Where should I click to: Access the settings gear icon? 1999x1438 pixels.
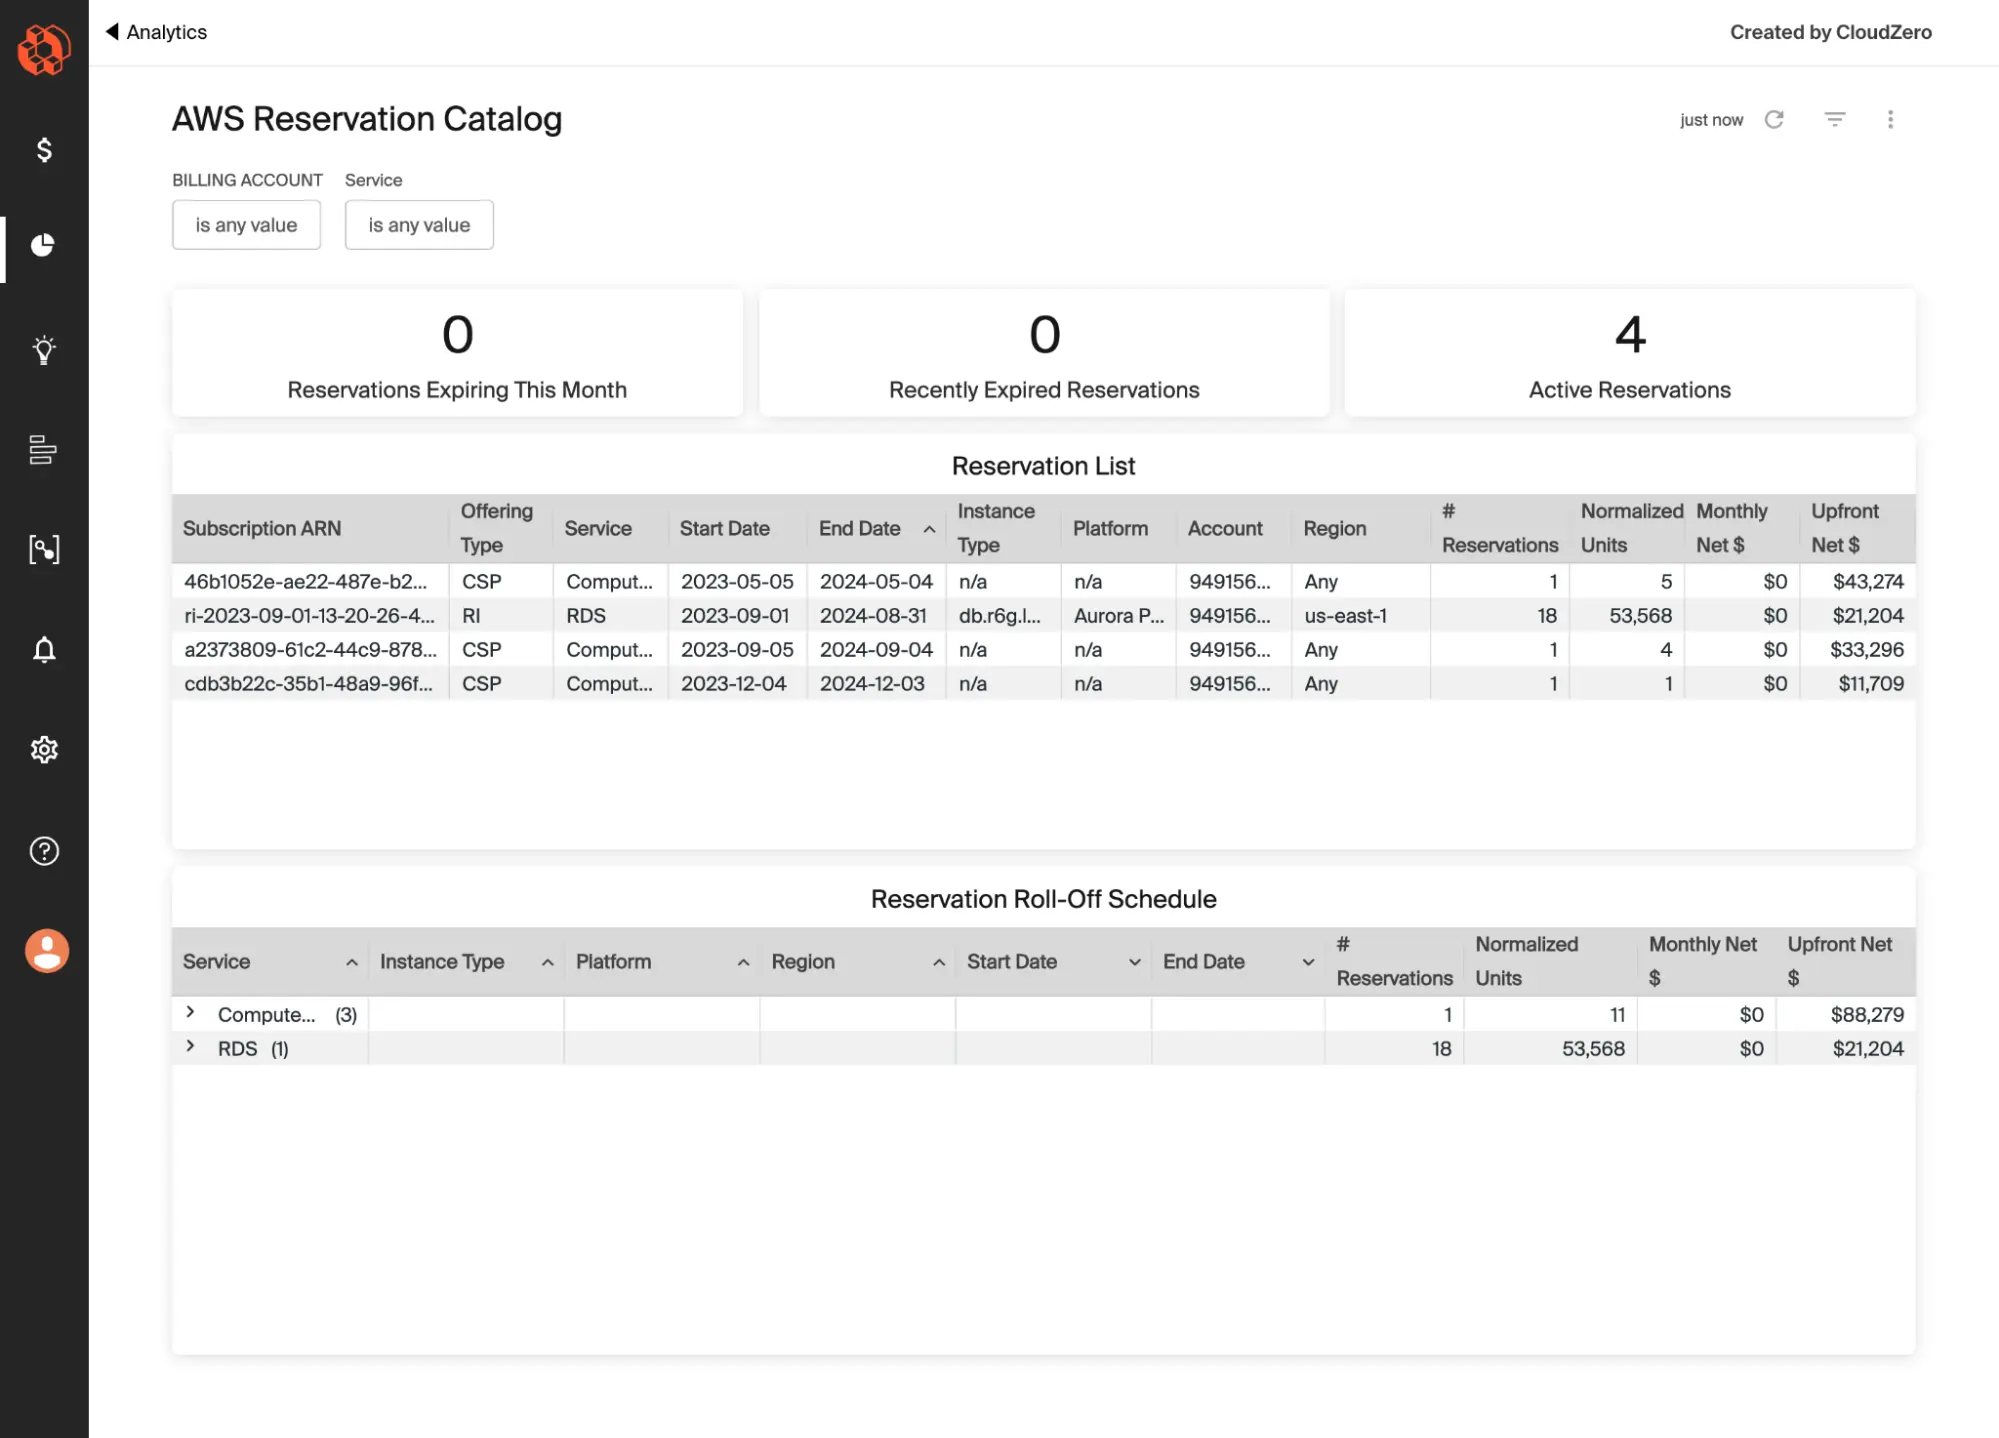pos(43,751)
